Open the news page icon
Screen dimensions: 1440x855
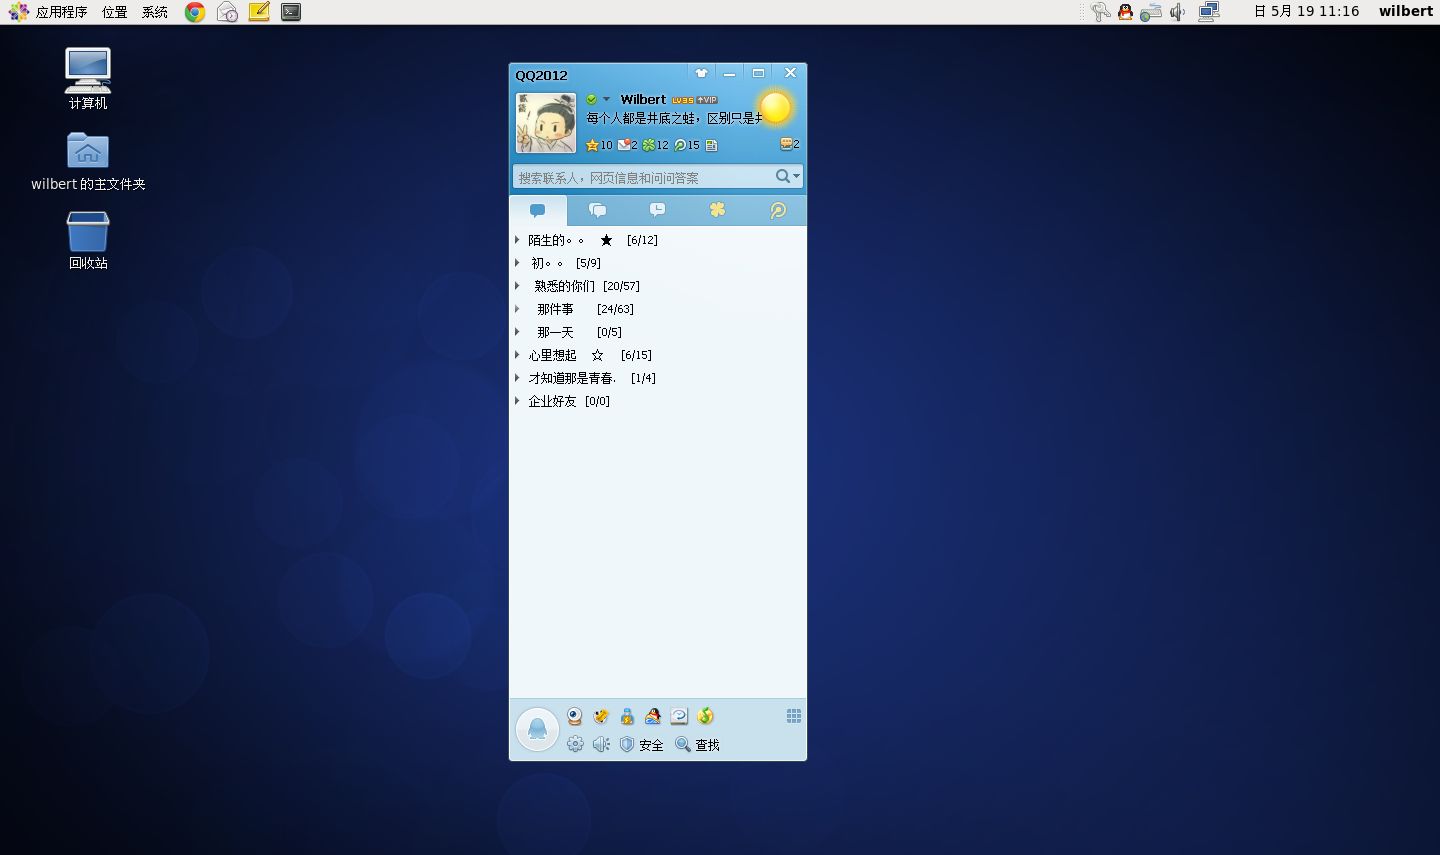[711, 145]
